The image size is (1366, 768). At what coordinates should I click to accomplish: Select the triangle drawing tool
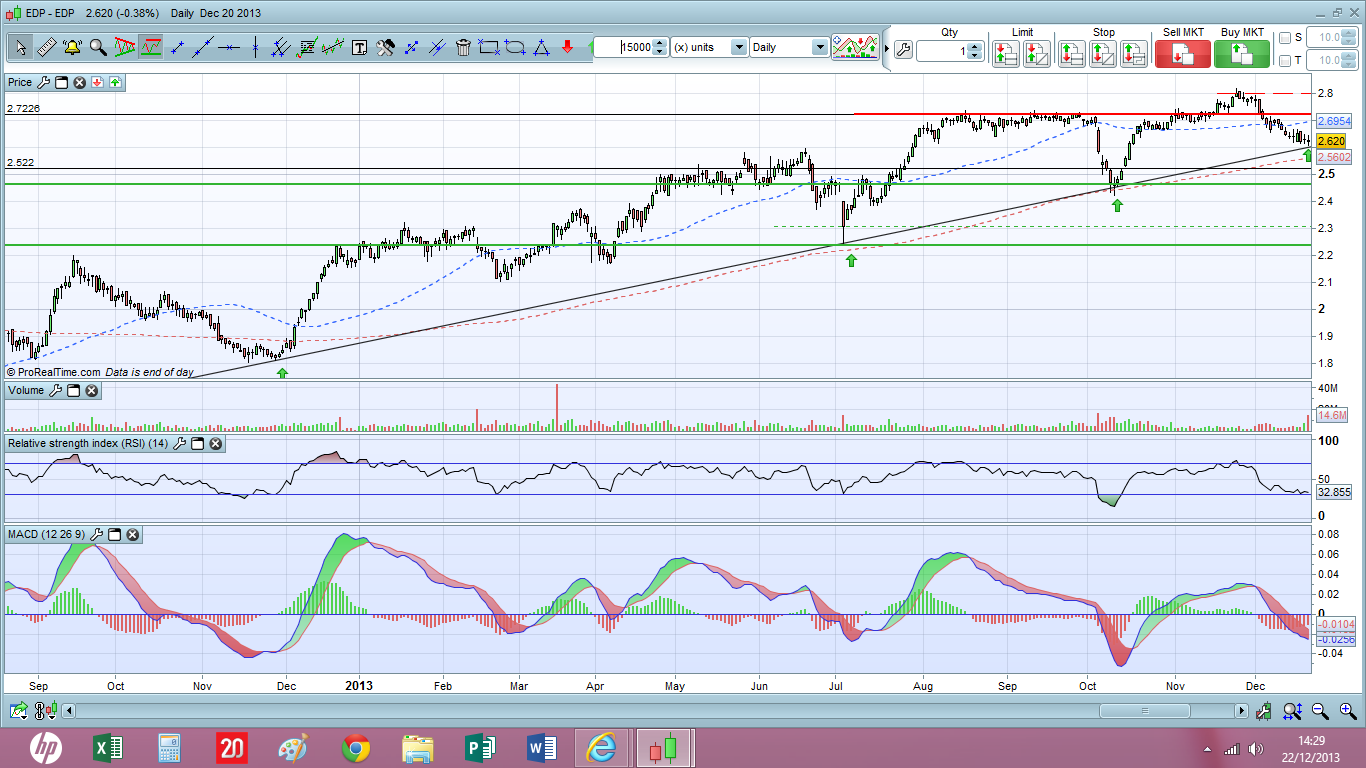point(541,47)
